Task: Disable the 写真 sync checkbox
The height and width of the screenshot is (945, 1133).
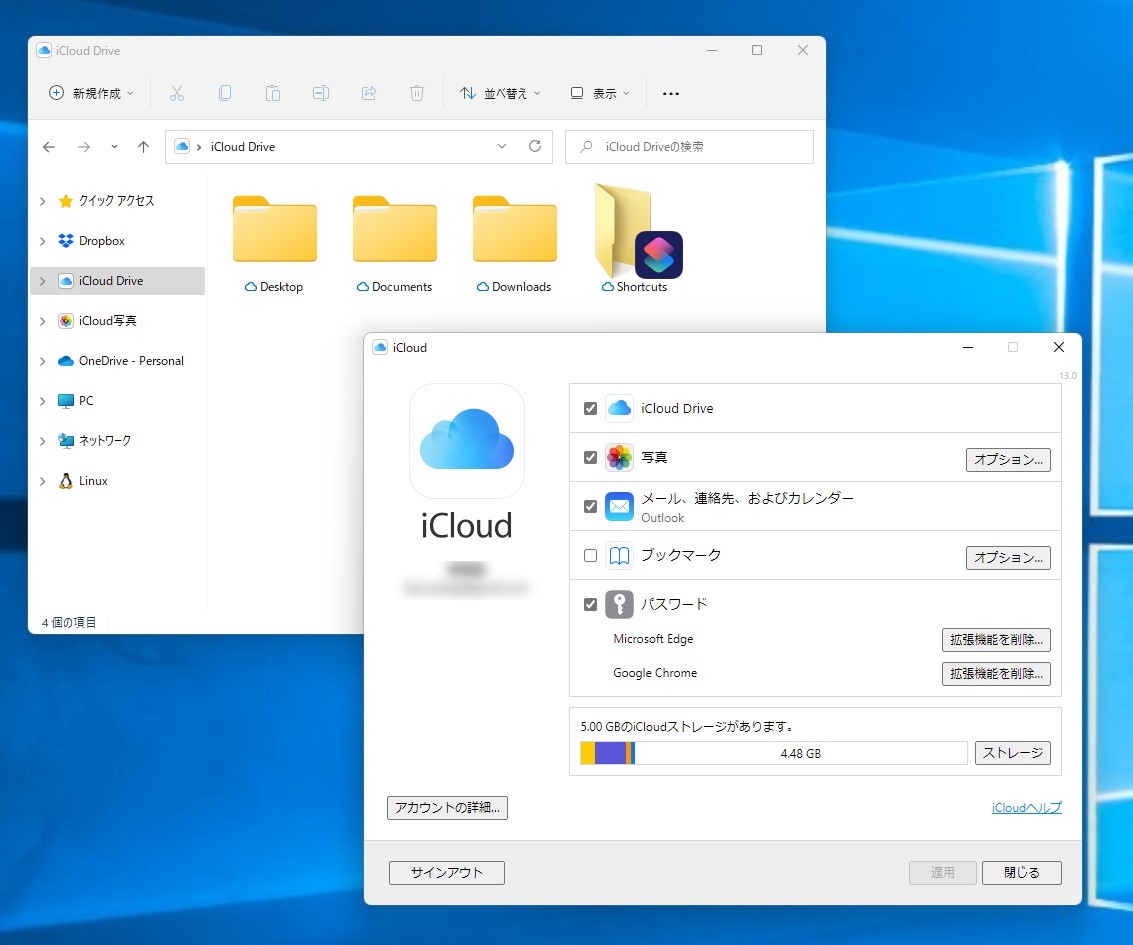Action: [590, 458]
